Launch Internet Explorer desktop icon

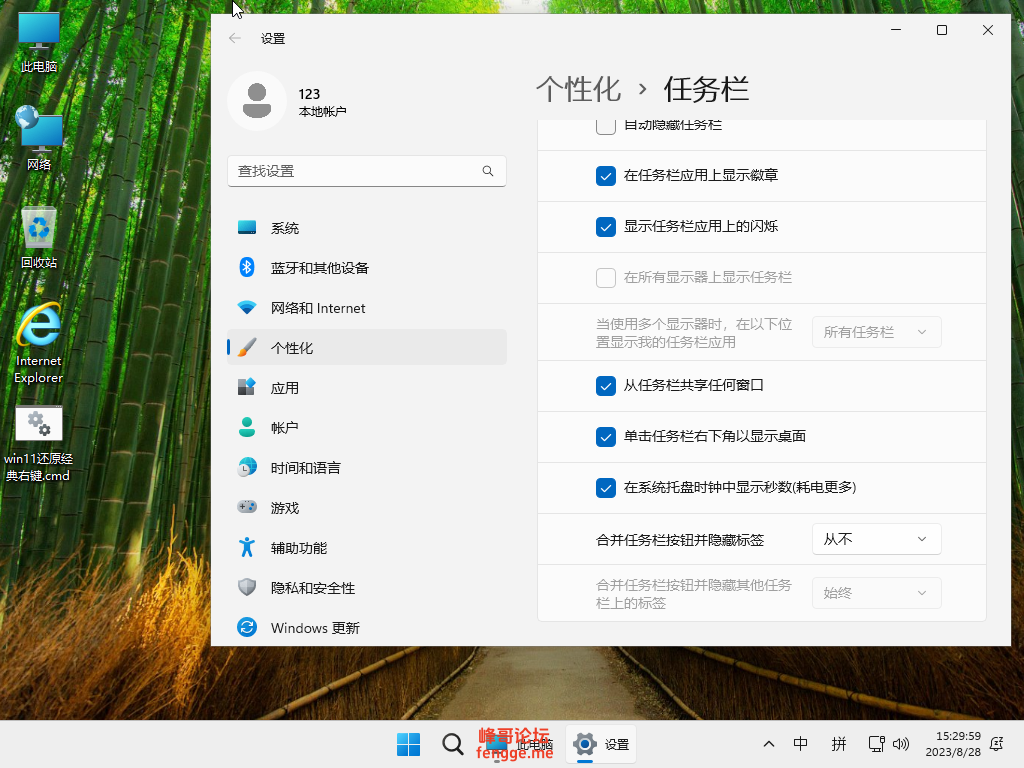(39, 343)
